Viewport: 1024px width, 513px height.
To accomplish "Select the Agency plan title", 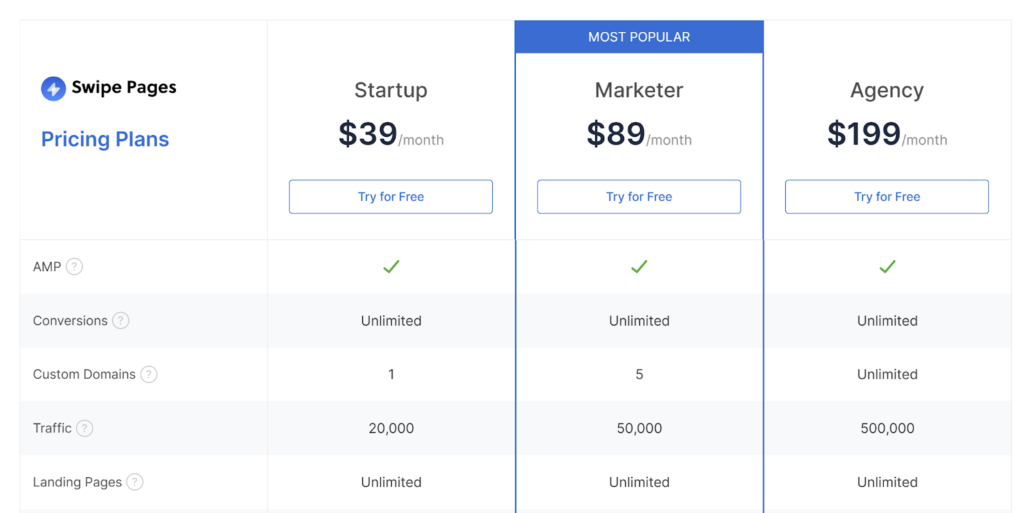I will point(887,91).
